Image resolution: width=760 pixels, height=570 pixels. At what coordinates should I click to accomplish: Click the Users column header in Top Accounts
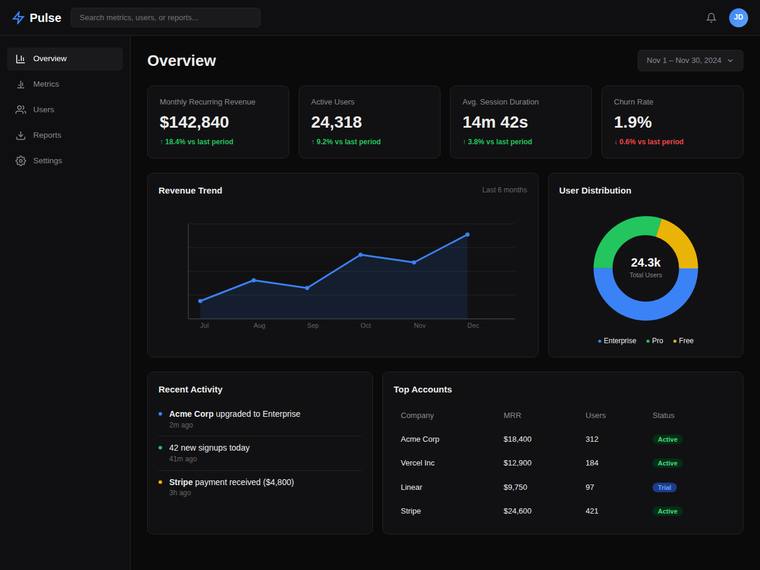(x=595, y=415)
